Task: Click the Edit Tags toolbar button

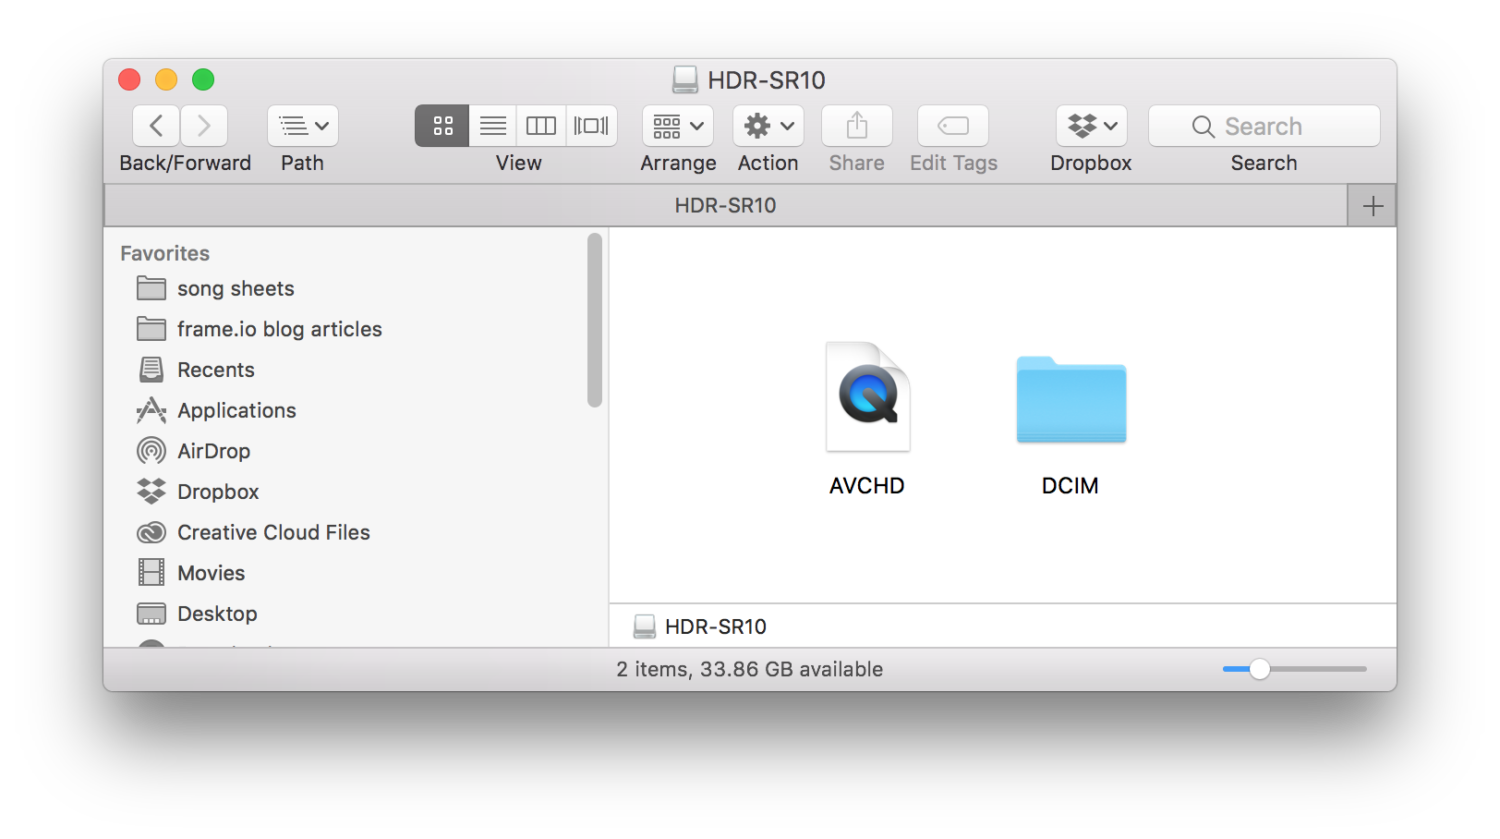Action: [953, 126]
